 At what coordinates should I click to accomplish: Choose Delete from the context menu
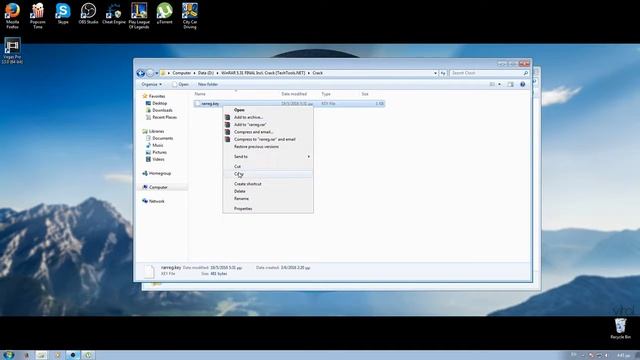(x=268, y=191)
